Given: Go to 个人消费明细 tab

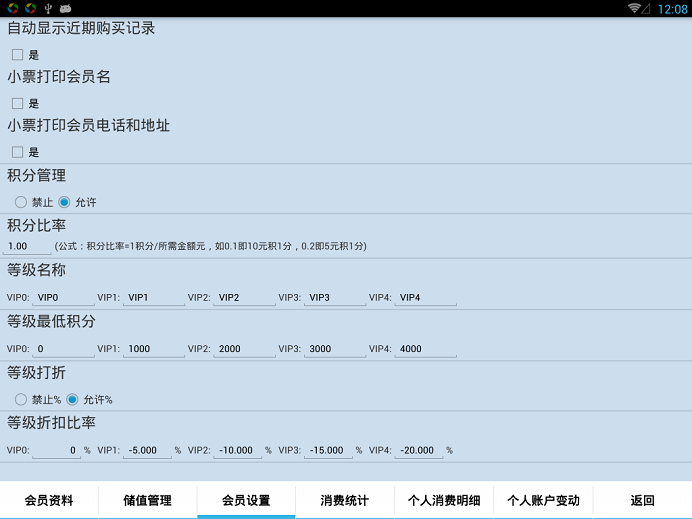Looking at the screenshot, I should [x=444, y=501].
